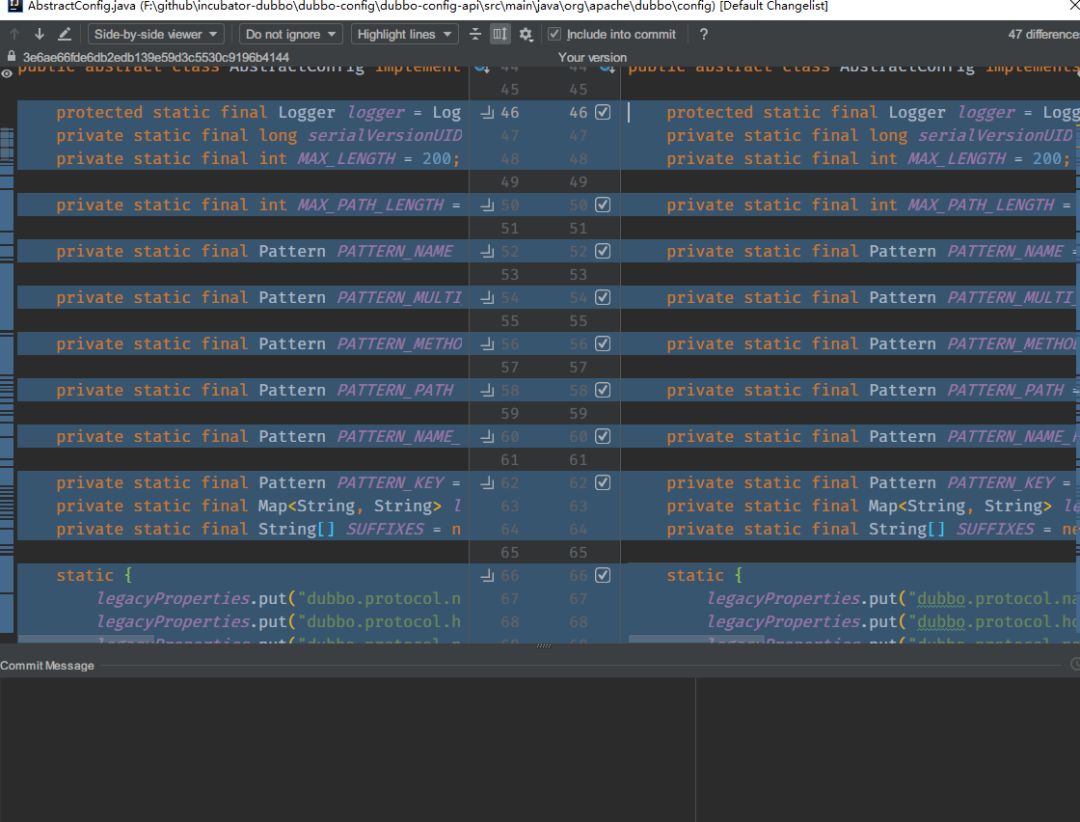Click the Commit Message label
The image size is (1080, 822).
click(47, 666)
